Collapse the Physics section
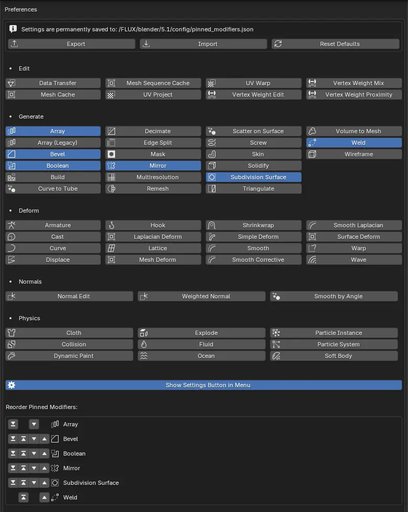408x512 pixels. [29, 318]
